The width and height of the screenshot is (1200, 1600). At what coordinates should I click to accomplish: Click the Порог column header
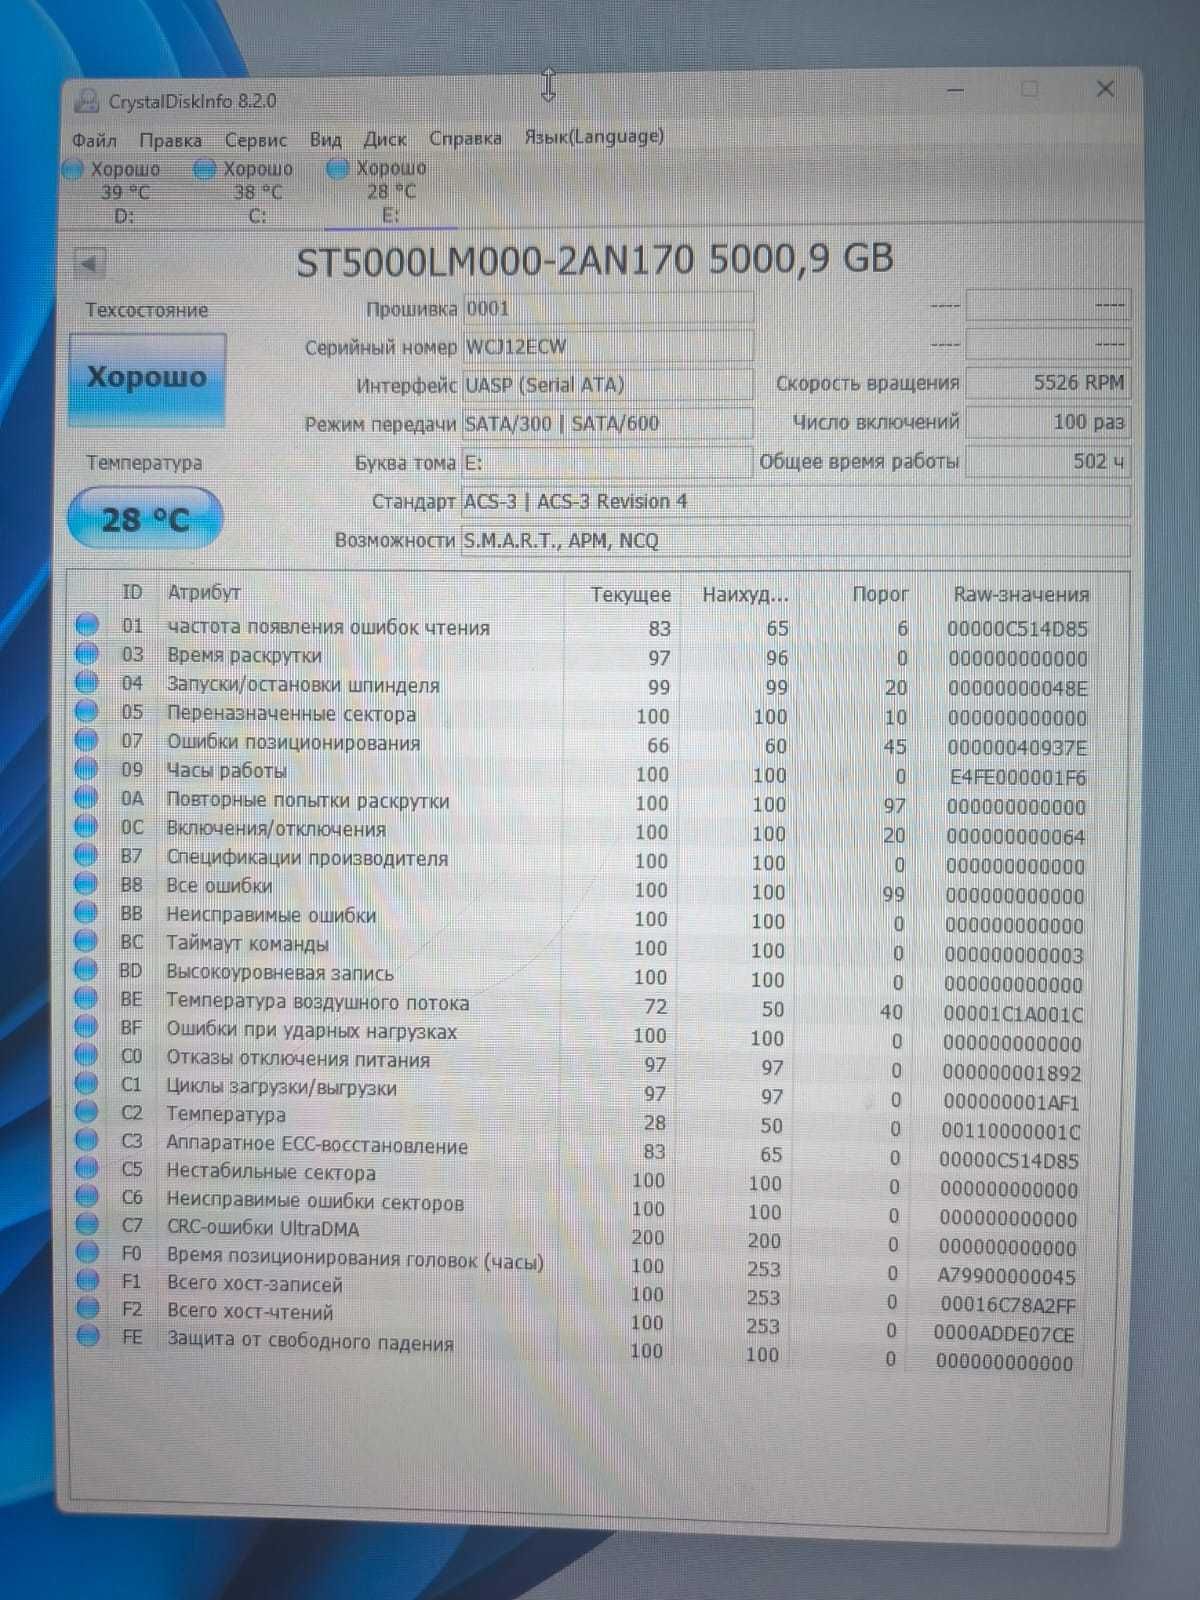click(x=880, y=594)
